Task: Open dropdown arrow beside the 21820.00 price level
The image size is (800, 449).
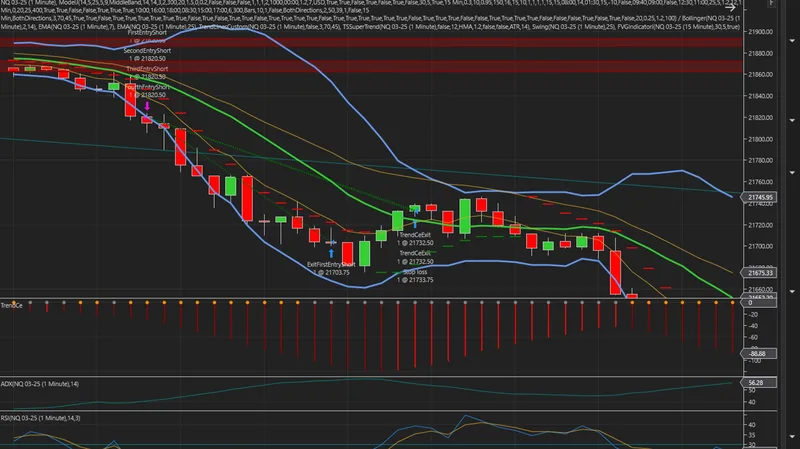Action: 792,120
